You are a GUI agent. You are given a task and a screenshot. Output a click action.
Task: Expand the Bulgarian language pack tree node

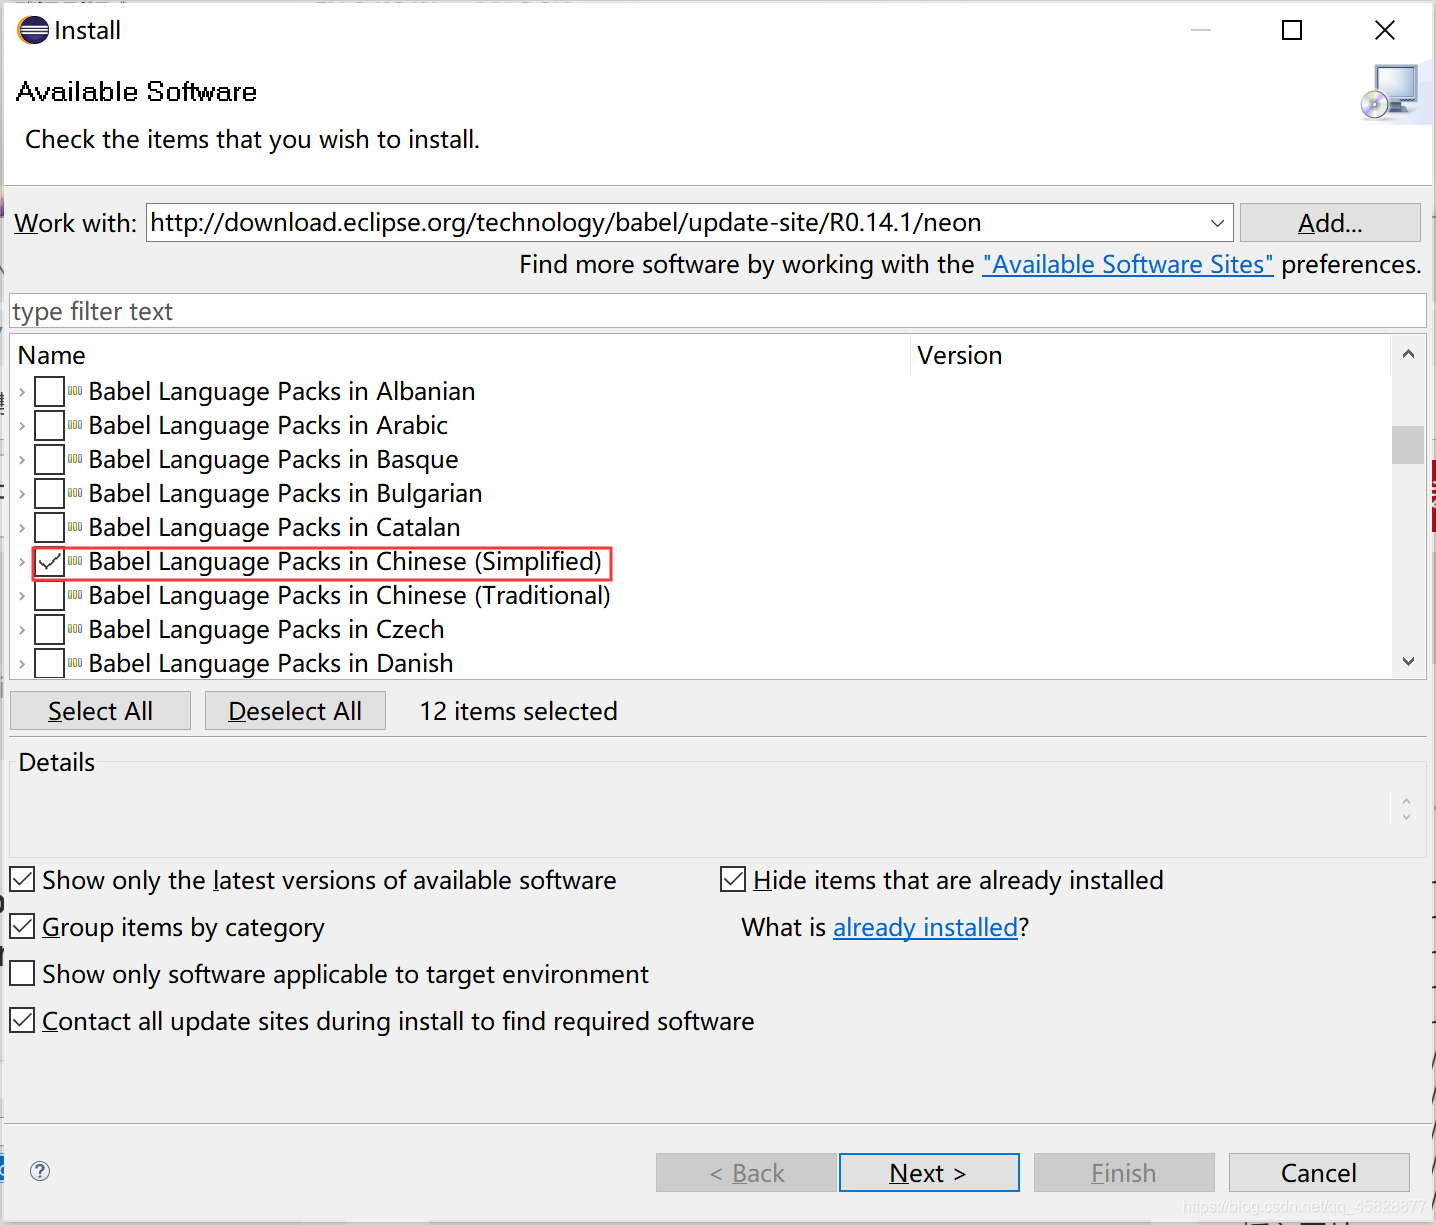tap(22, 494)
